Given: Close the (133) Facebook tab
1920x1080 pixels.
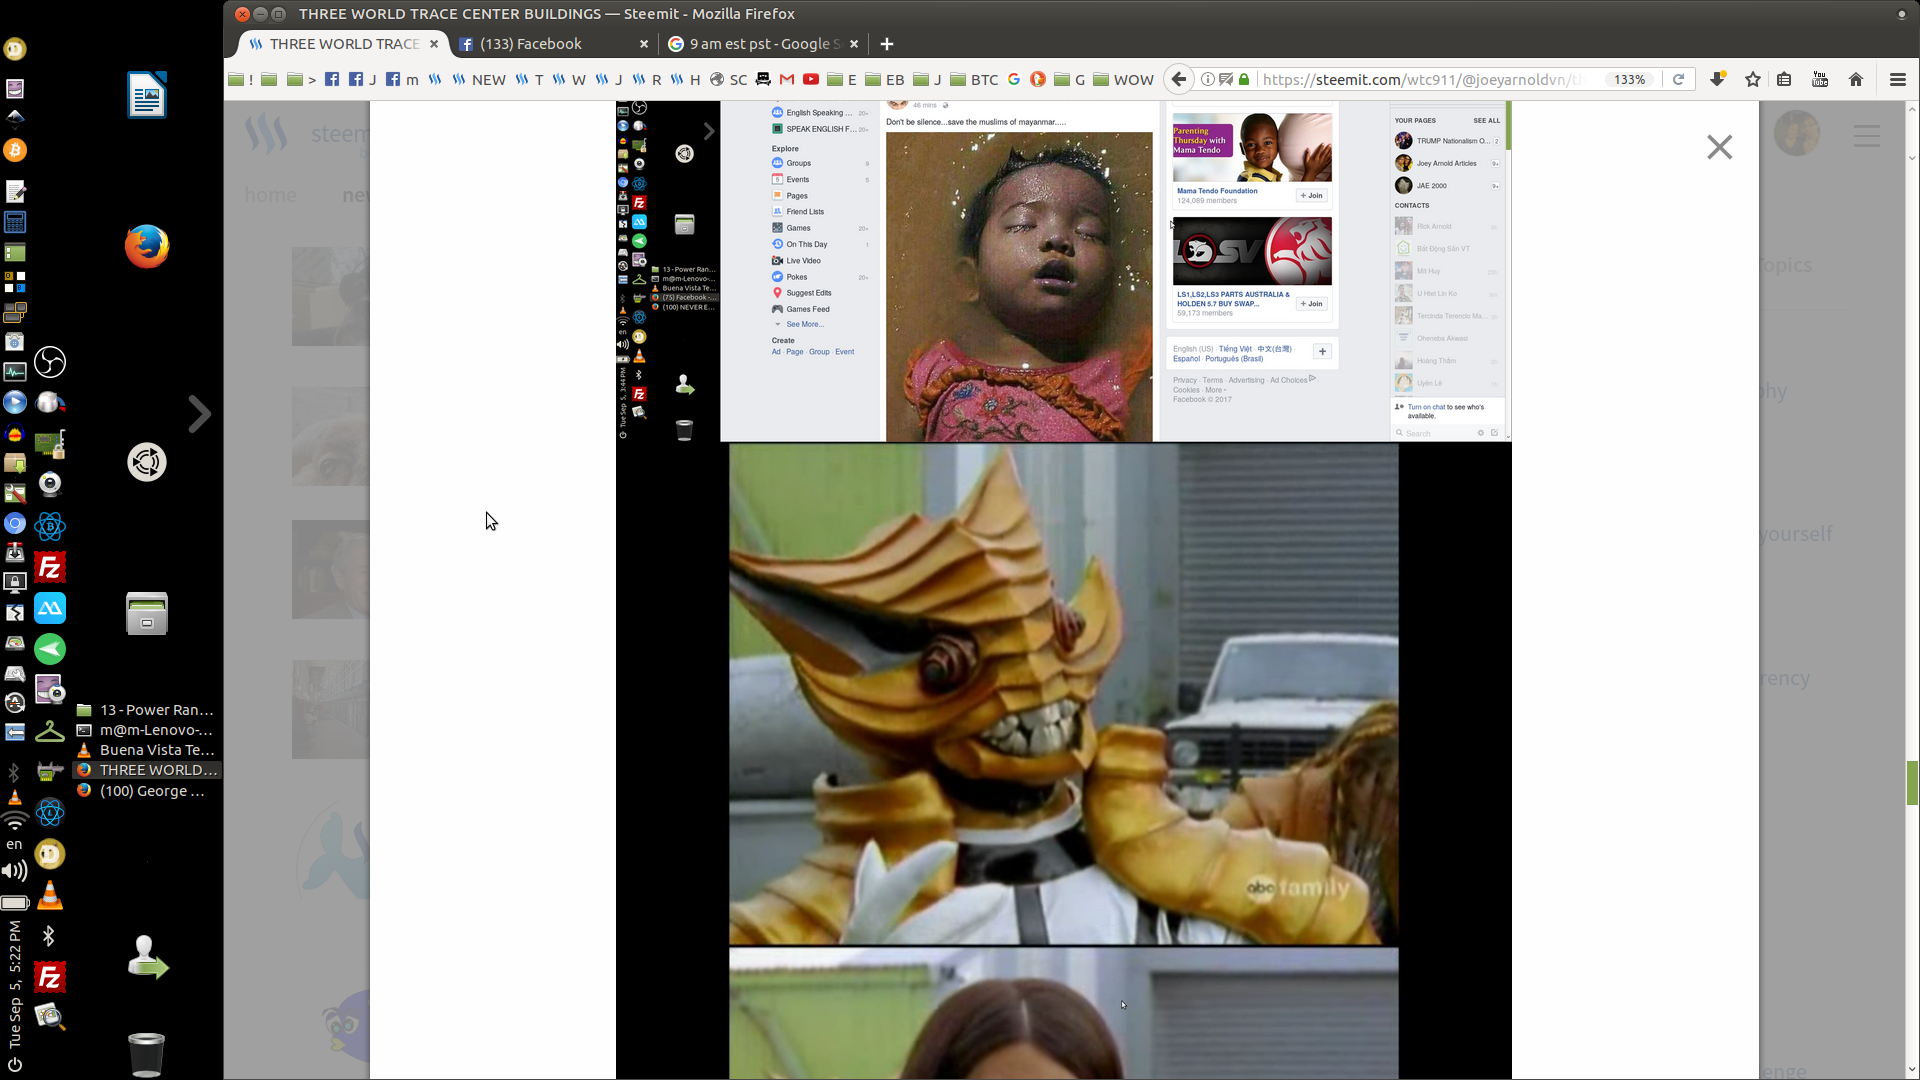Looking at the screenshot, I should (x=643, y=44).
